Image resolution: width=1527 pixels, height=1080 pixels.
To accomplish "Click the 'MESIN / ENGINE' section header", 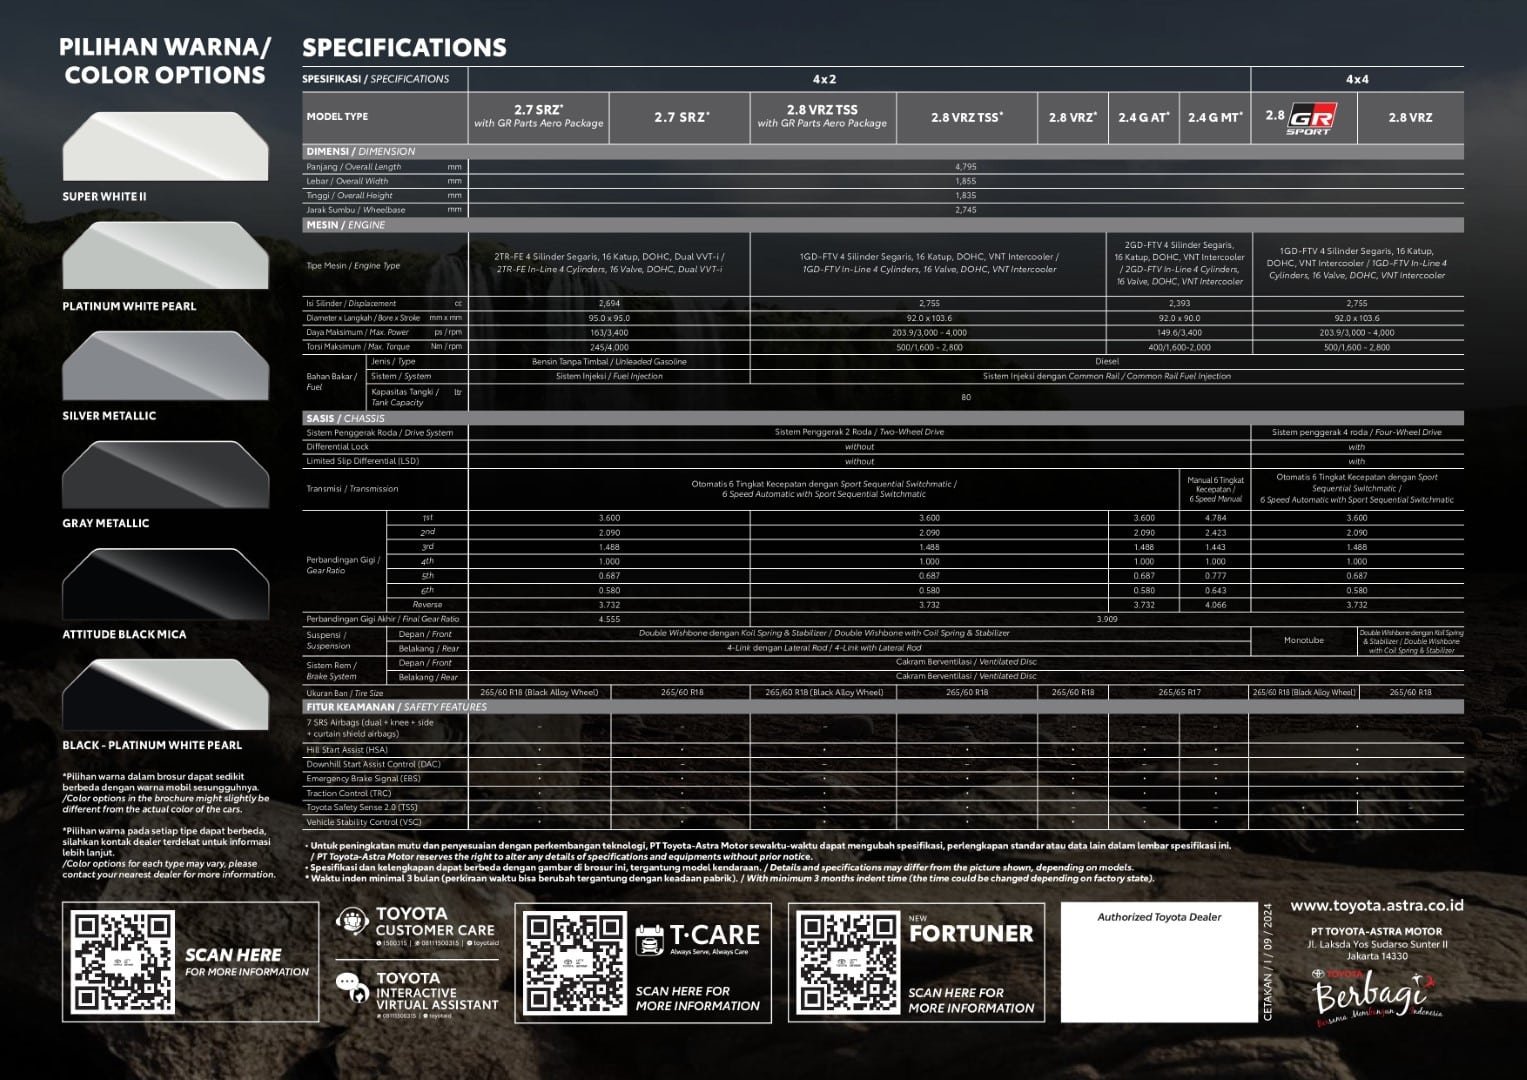I will [x=346, y=225].
